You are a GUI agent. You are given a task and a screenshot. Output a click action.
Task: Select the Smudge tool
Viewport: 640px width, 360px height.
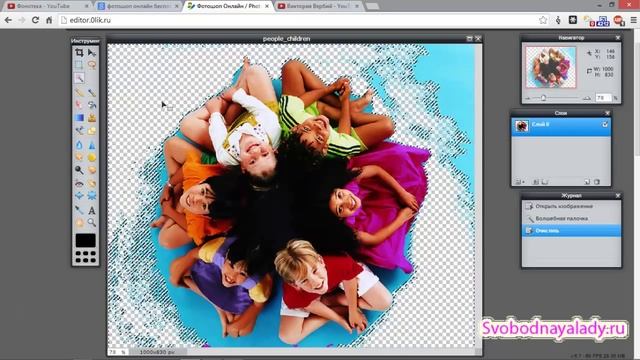pos(79,157)
